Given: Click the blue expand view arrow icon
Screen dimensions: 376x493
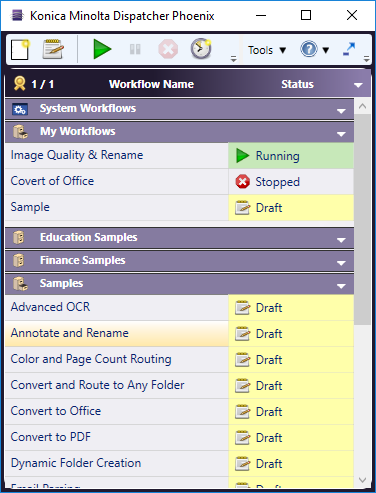Looking at the screenshot, I should 349,50.
